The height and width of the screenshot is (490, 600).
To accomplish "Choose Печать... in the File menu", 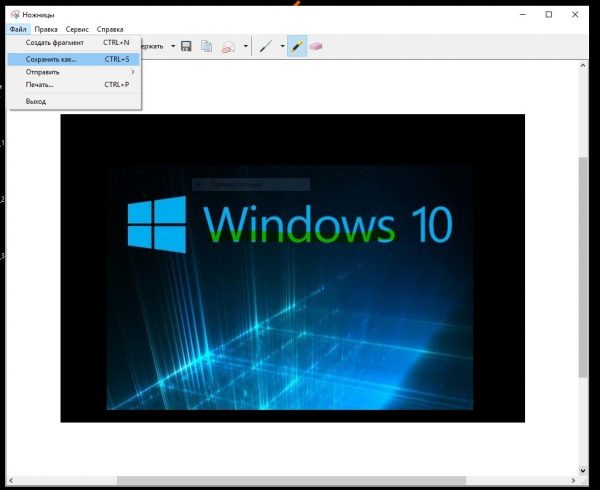I will coord(74,85).
